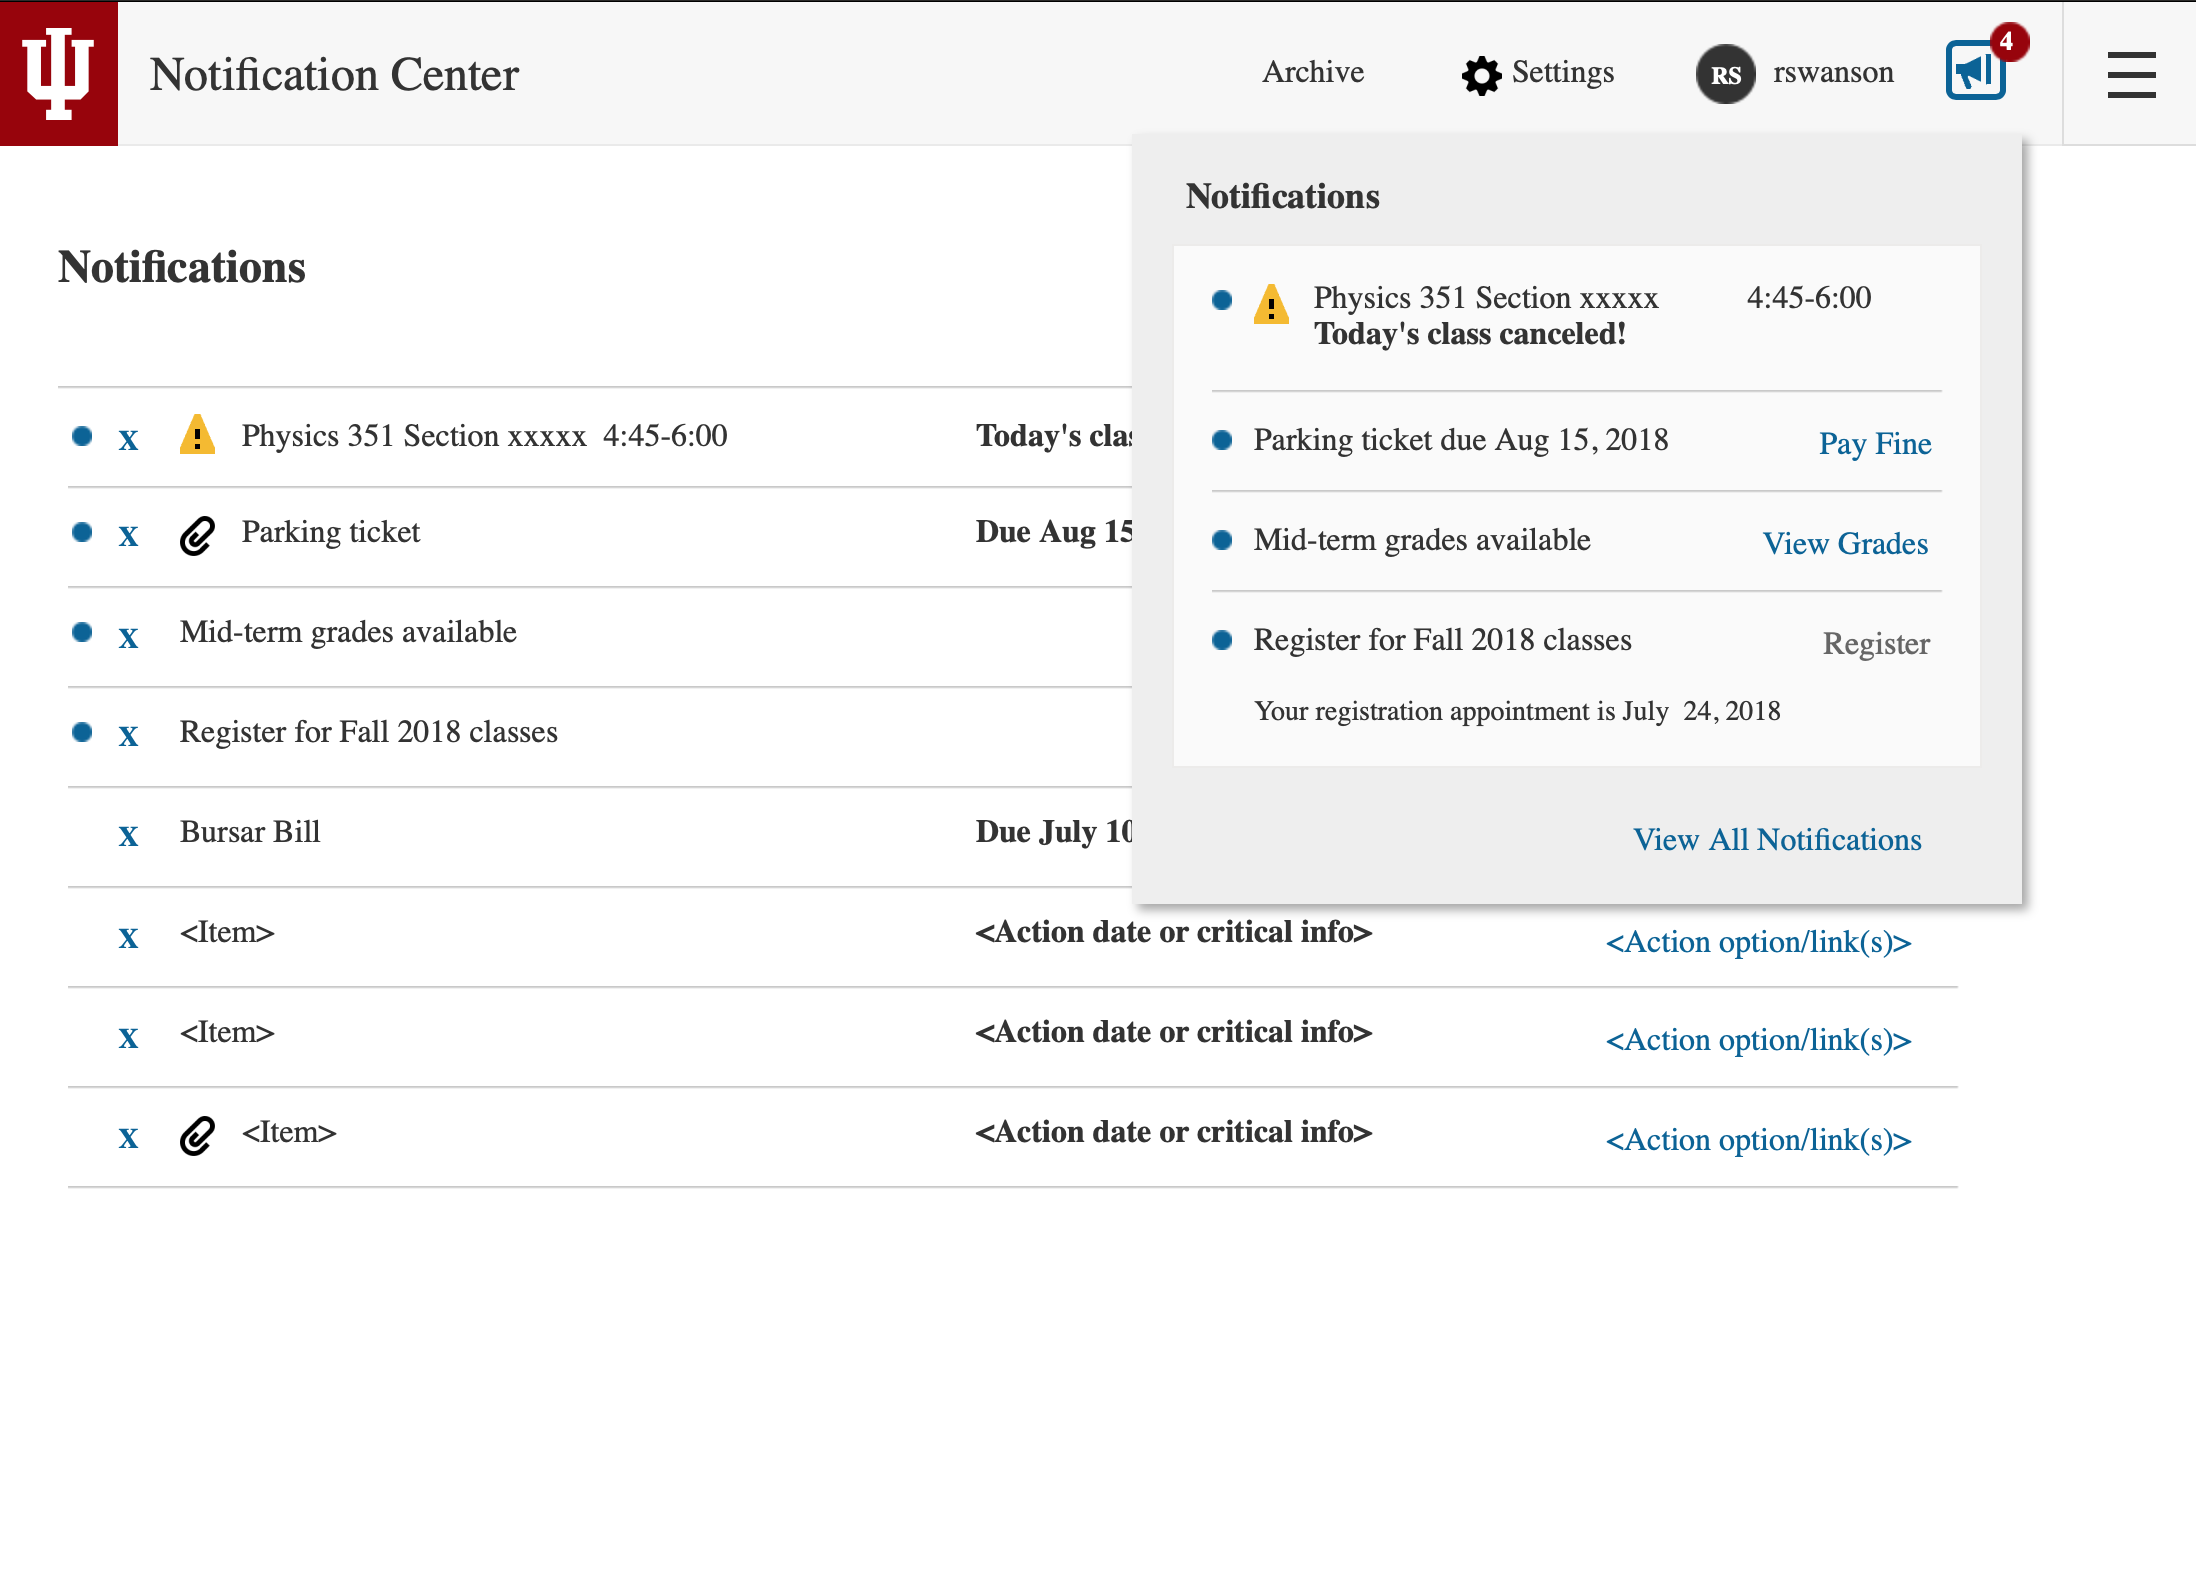Screen dimensions: 2196x1574
Task: Click unread dot beside popup Register for Fall item
Action: coord(1221,640)
